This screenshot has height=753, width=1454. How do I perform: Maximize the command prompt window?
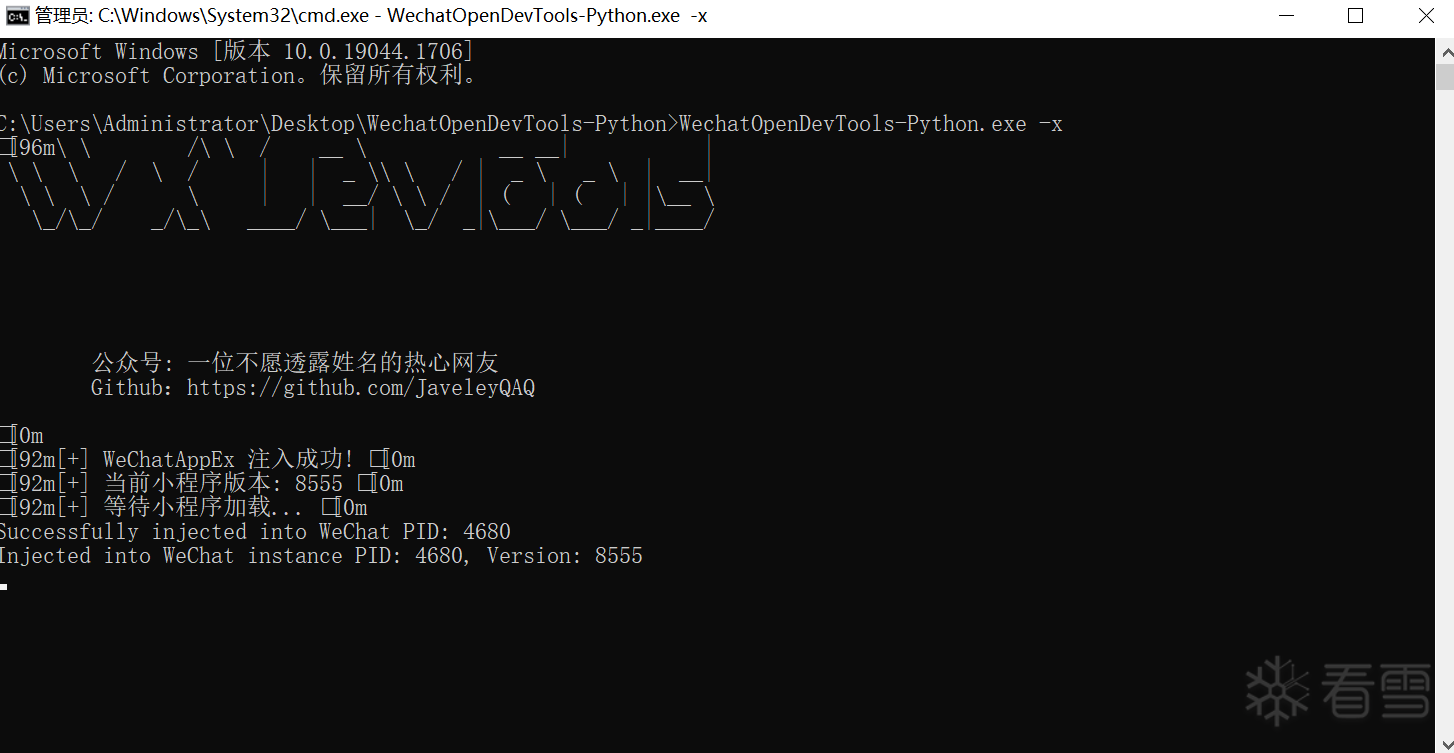[x=1355, y=15]
